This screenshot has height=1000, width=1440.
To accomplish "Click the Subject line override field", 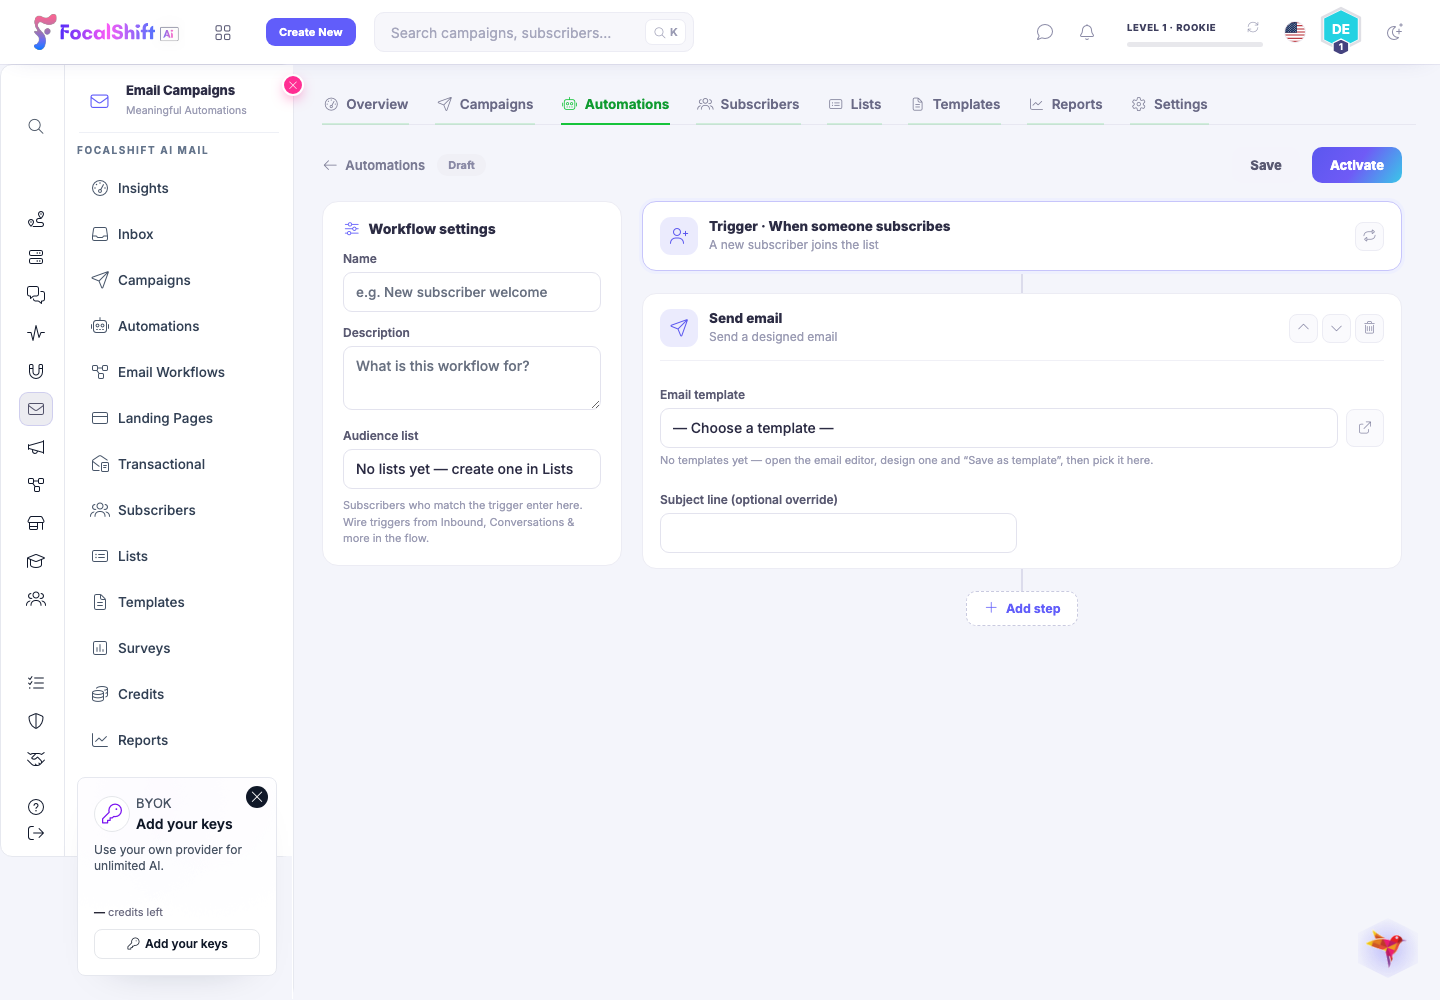I will 838,533.
